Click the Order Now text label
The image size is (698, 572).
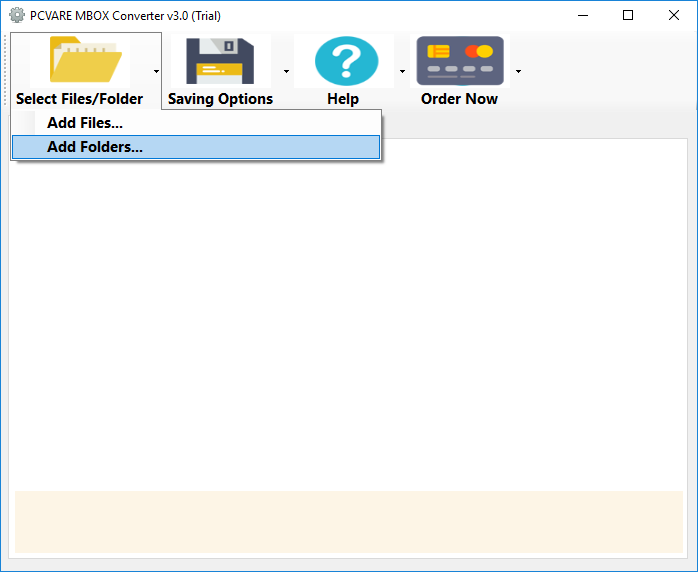pos(459,99)
